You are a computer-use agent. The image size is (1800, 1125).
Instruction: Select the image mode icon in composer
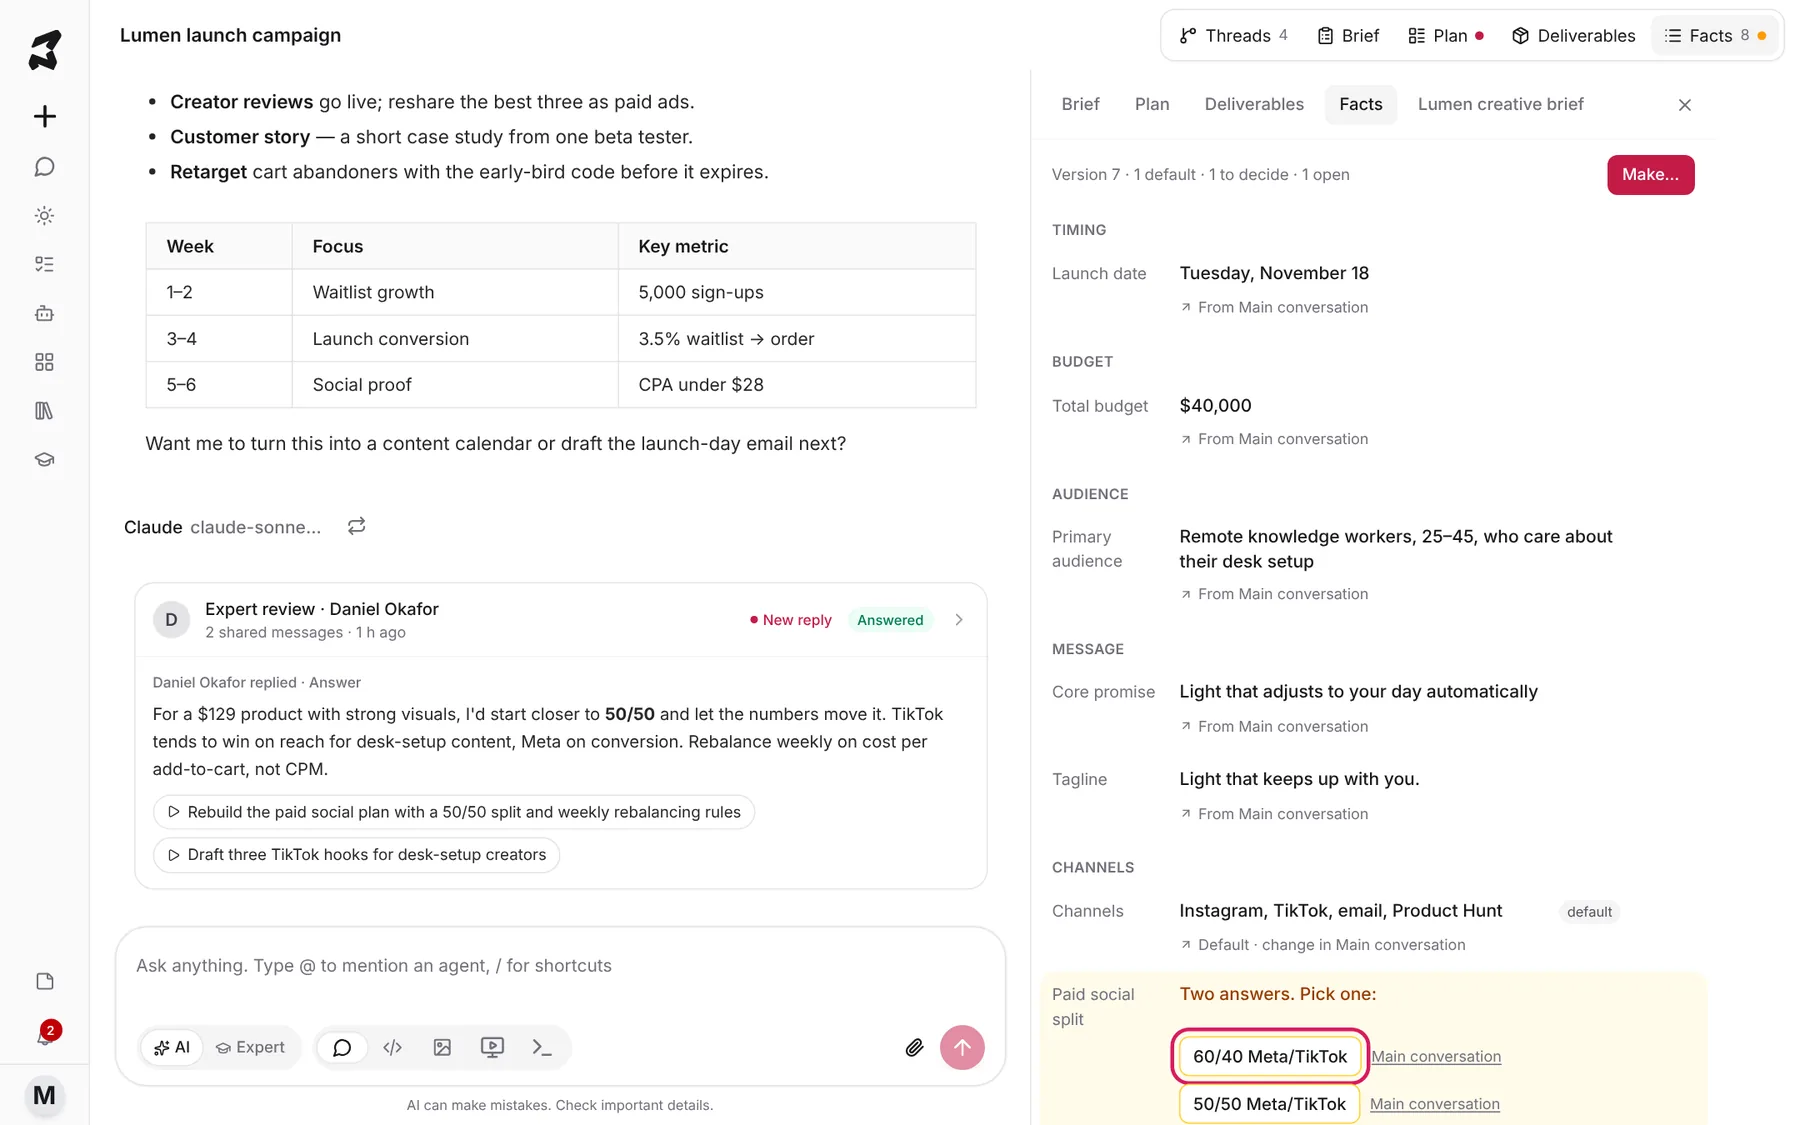coord(442,1047)
